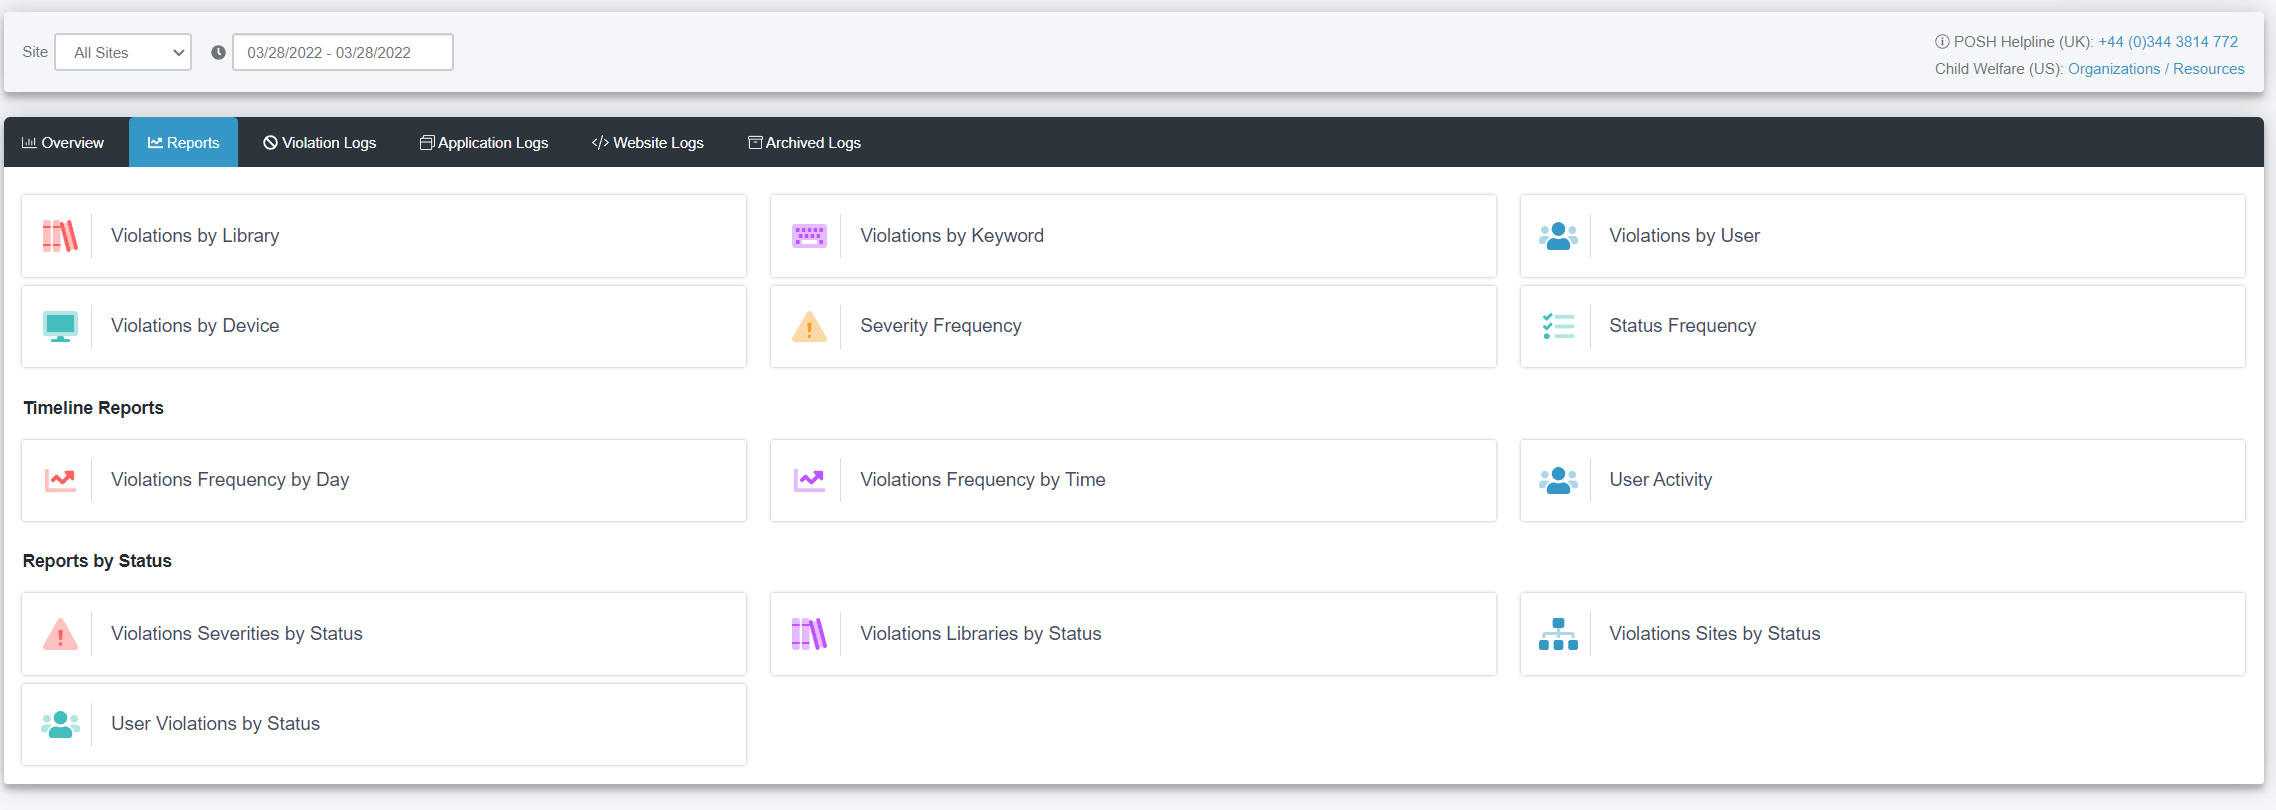
Task: Click the books icon for Violations by Library
Action: click(60, 236)
